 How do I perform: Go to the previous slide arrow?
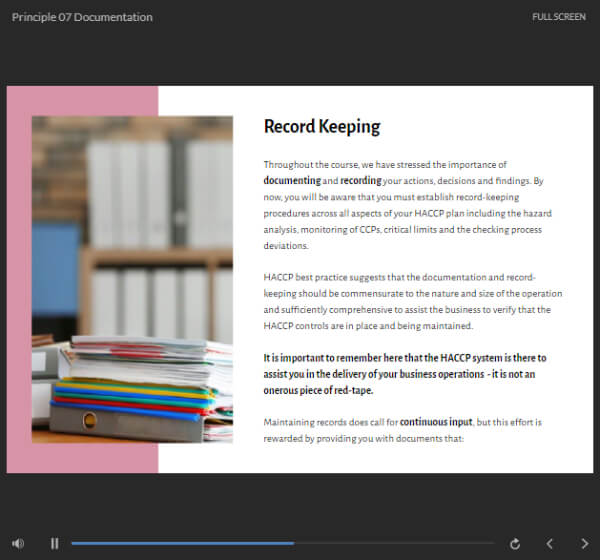[549, 543]
